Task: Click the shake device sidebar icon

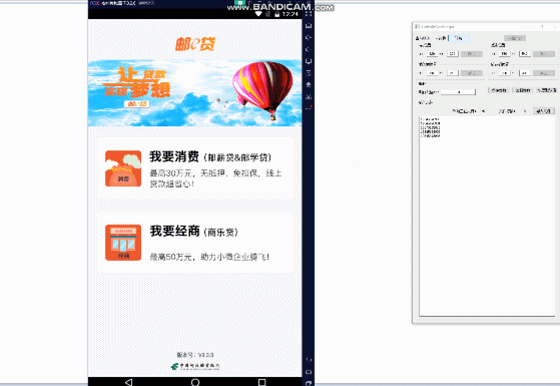Action: tap(309, 73)
